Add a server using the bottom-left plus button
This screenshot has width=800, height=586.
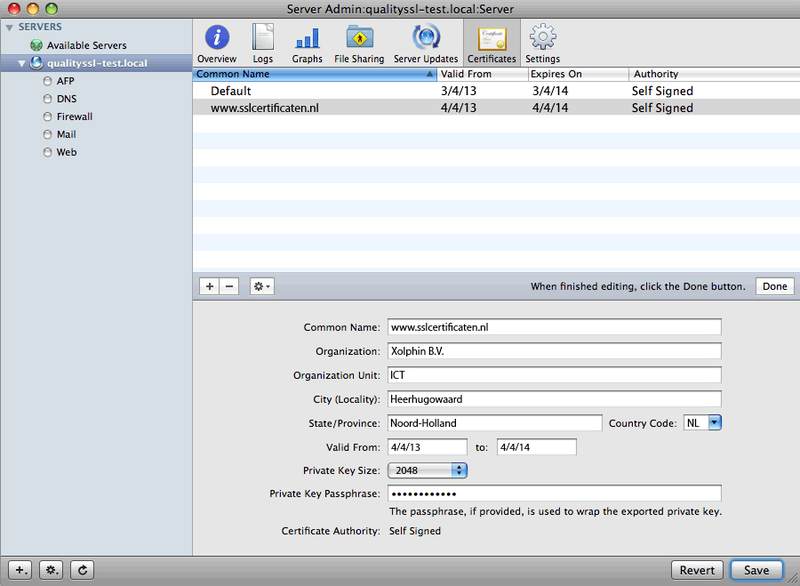point(20,570)
